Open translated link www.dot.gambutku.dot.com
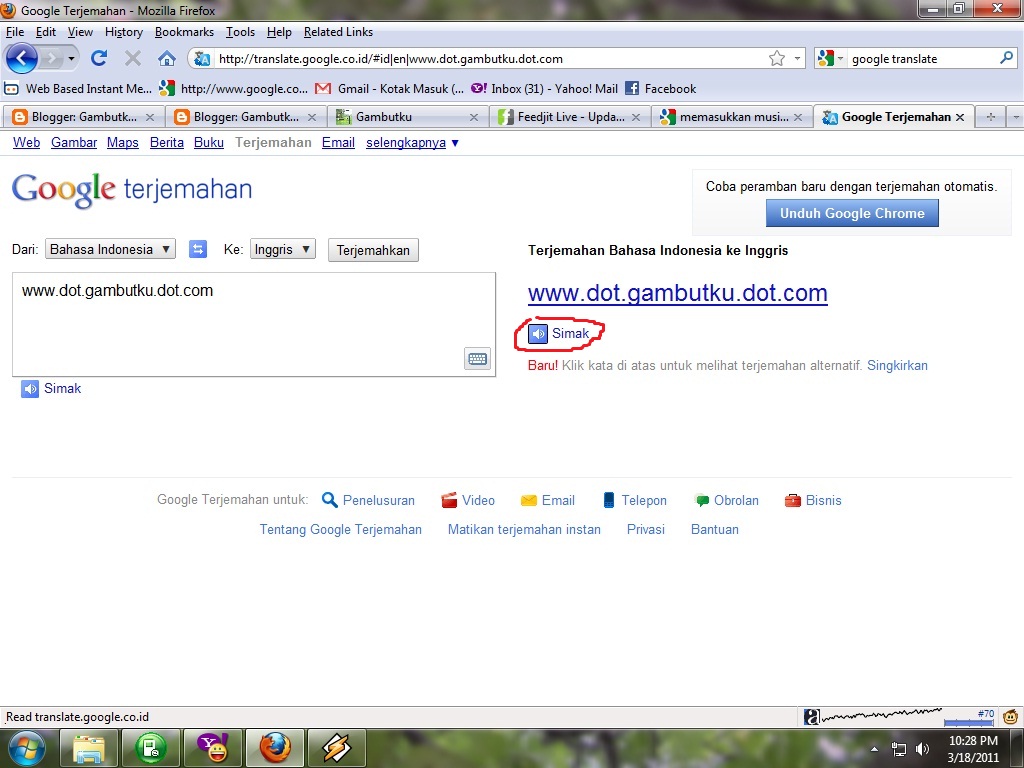 coord(677,293)
